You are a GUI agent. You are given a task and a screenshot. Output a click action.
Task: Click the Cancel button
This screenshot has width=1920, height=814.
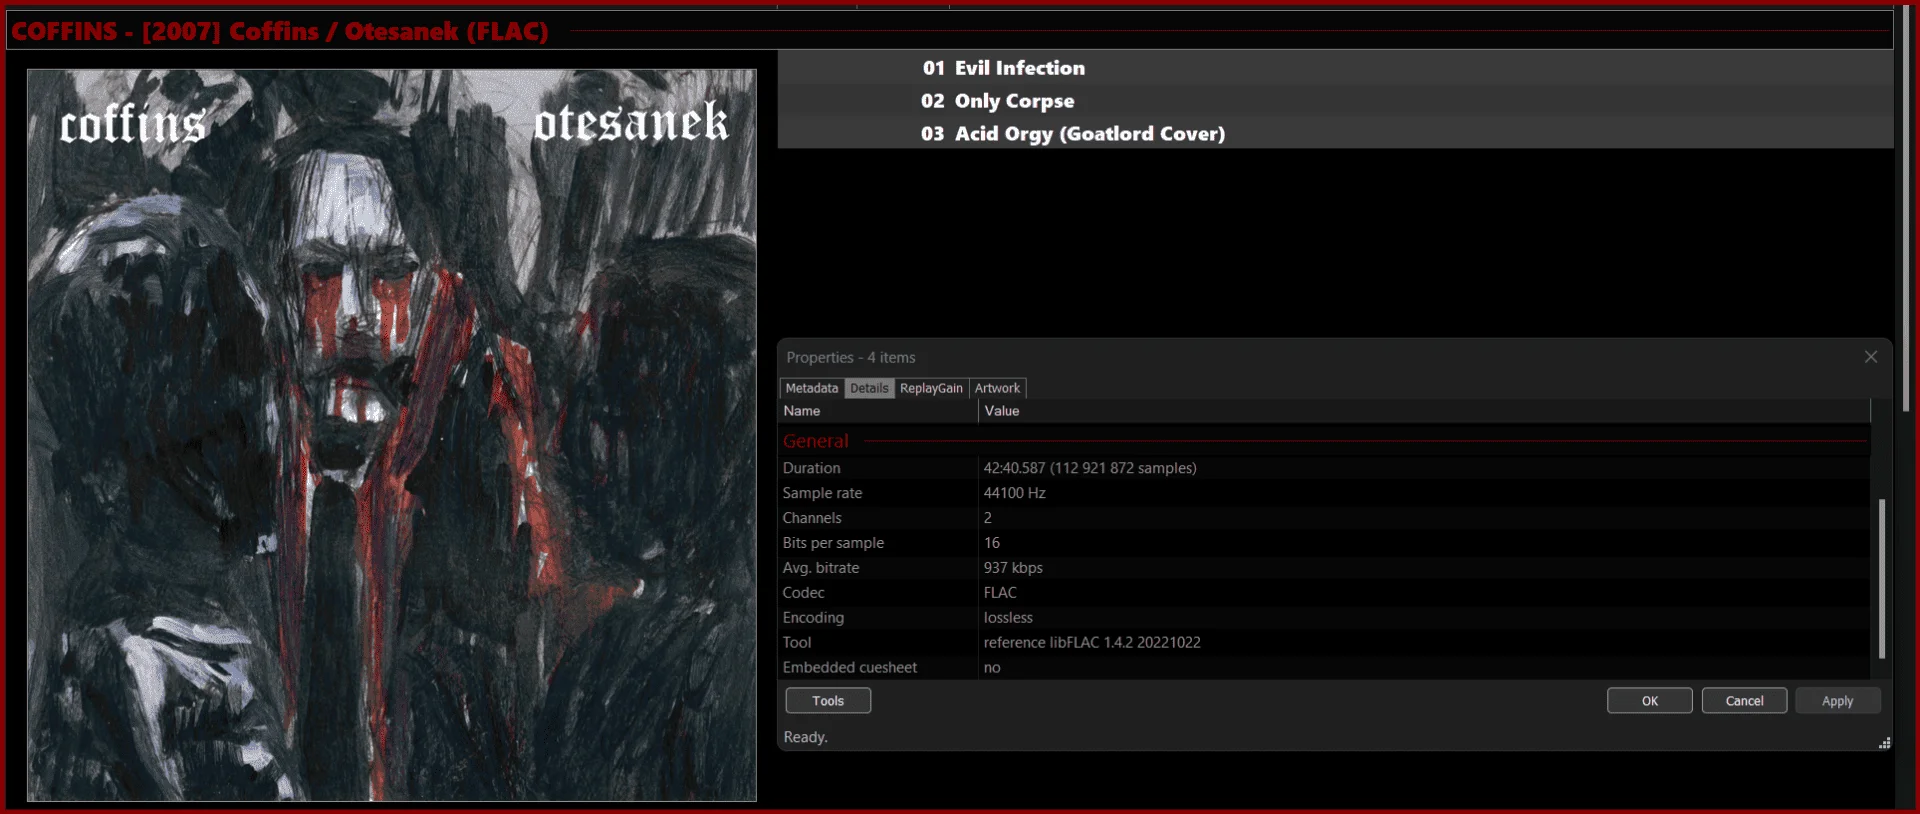(1744, 701)
